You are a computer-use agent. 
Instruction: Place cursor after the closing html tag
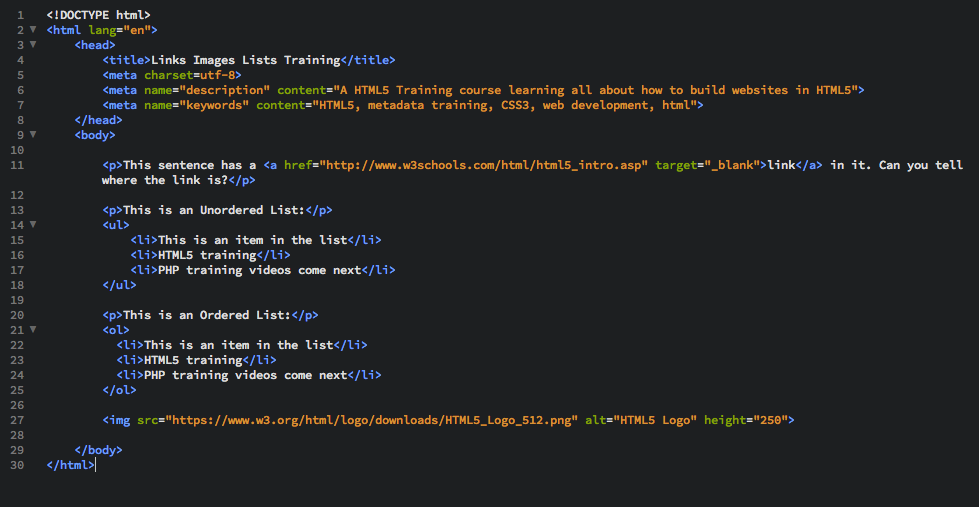pos(95,466)
